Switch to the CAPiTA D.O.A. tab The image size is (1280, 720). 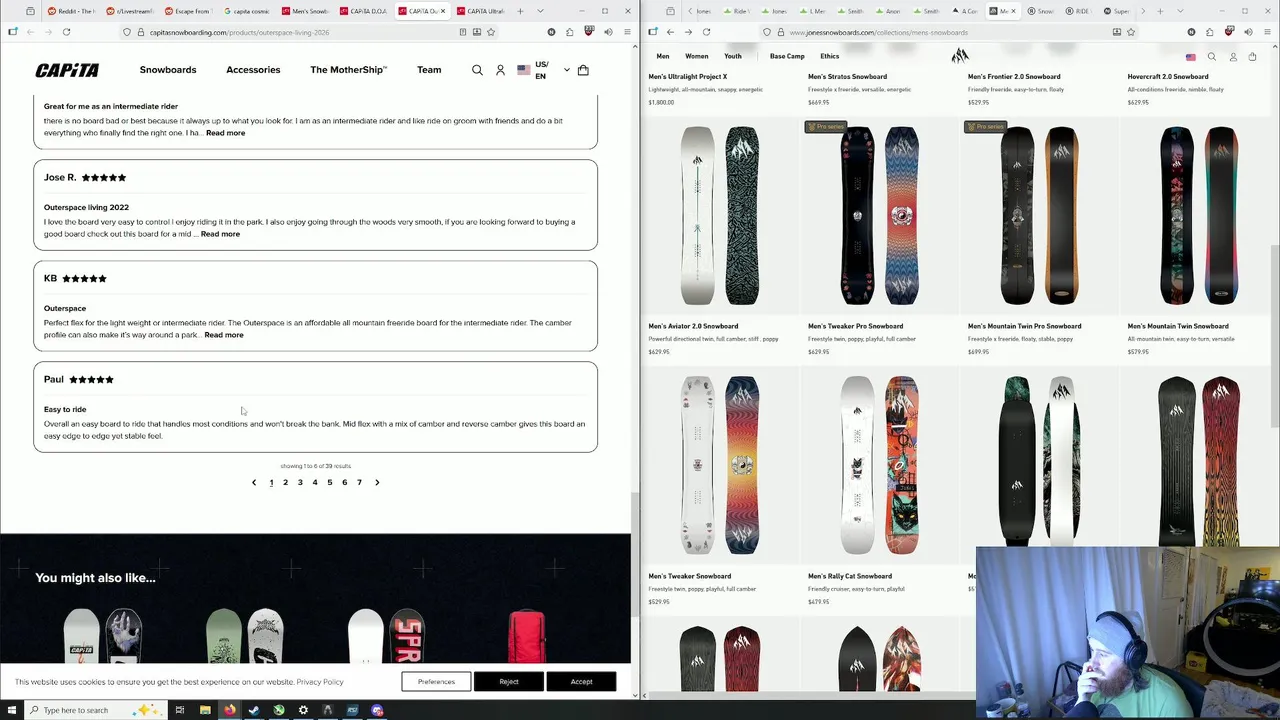coord(364,11)
